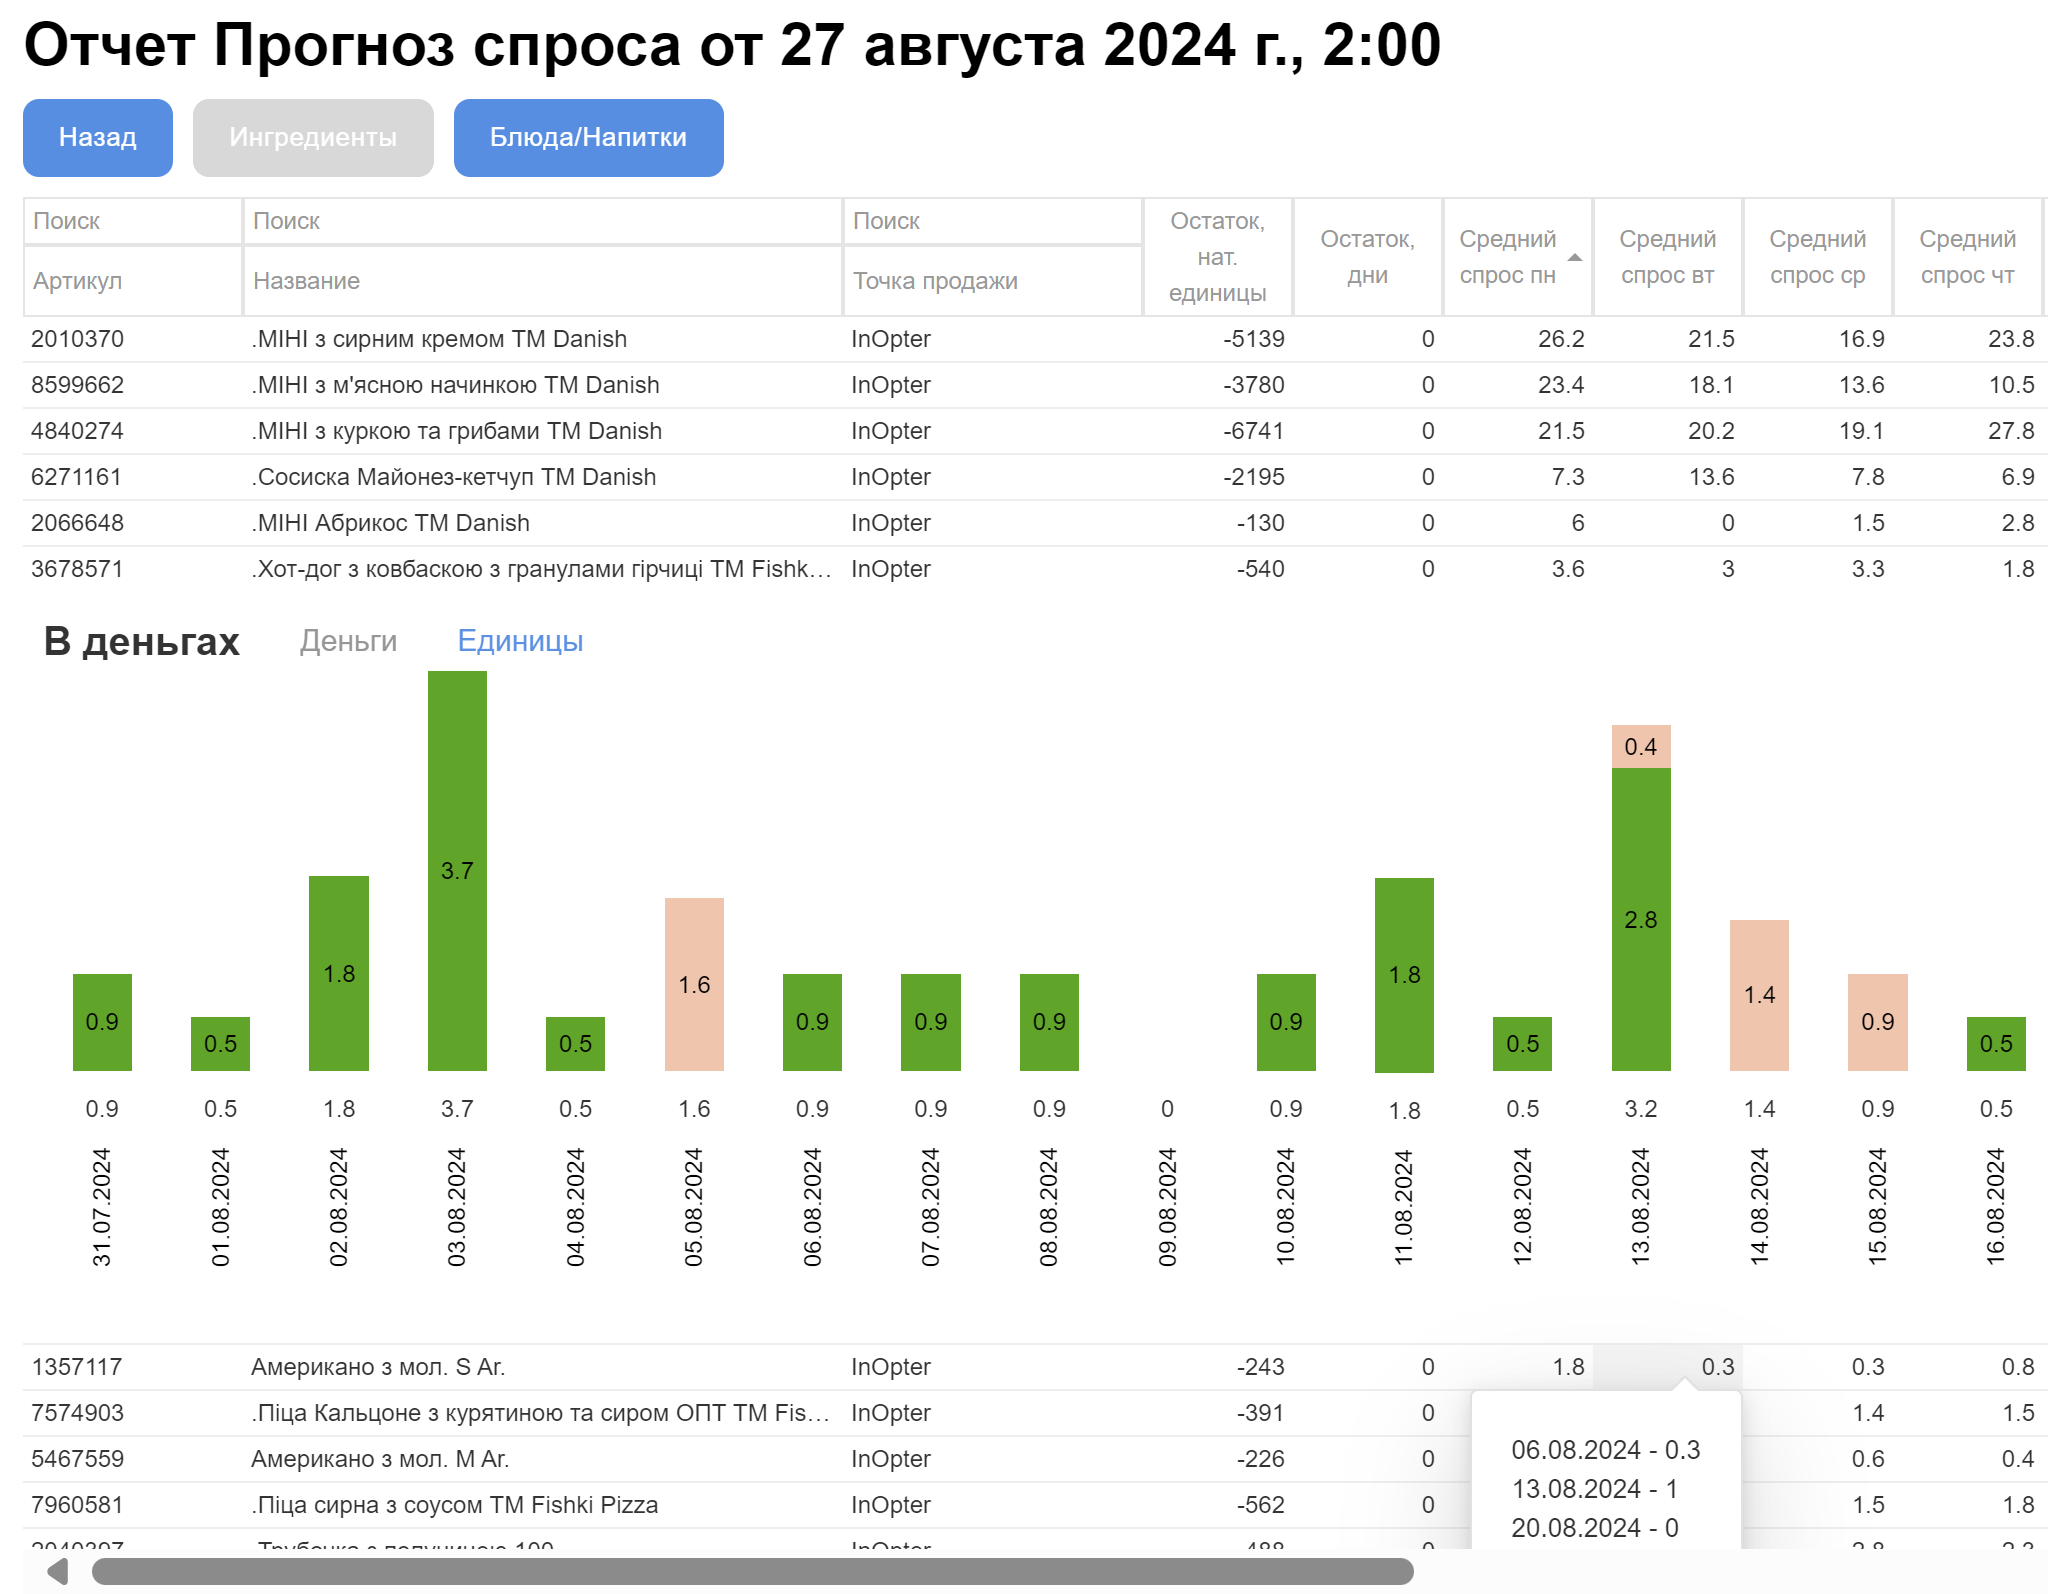The image size is (2048, 1594).
Task: Select .МІНІ з м'ясною начинкою TM Danish row
Action: tap(1035, 385)
